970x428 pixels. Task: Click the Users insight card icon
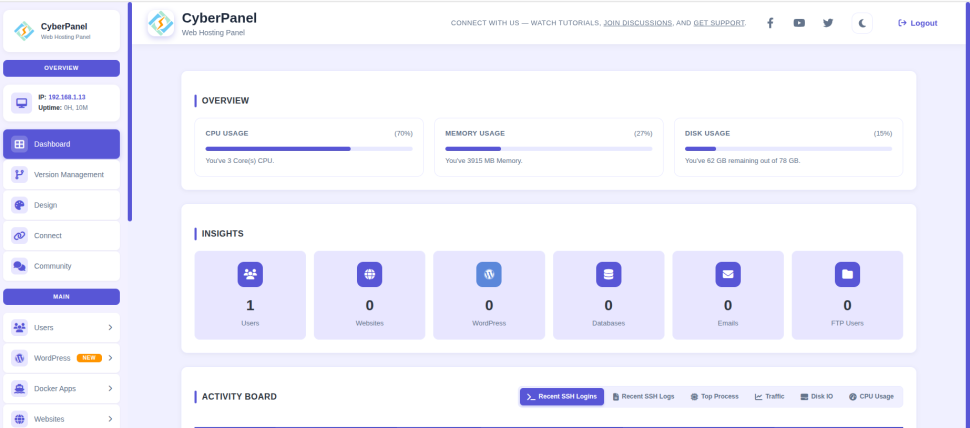250,274
